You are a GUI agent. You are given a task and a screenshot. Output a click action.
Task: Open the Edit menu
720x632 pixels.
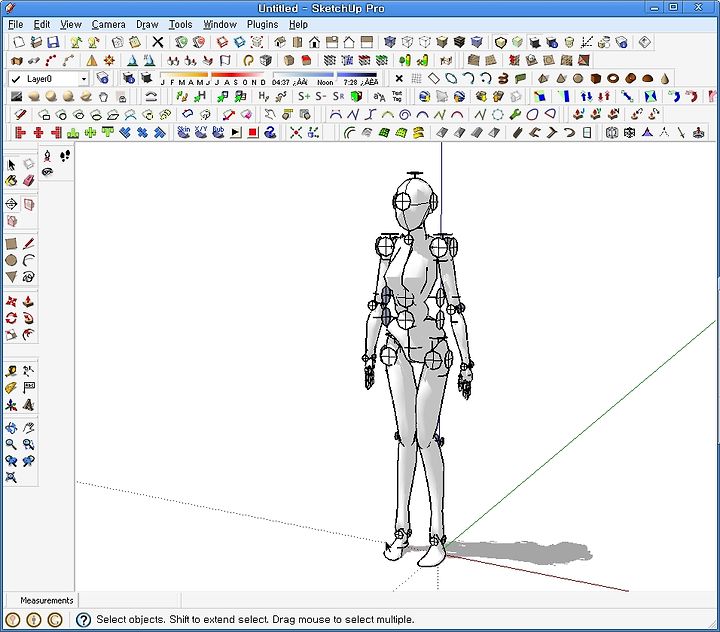pos(42,24)
